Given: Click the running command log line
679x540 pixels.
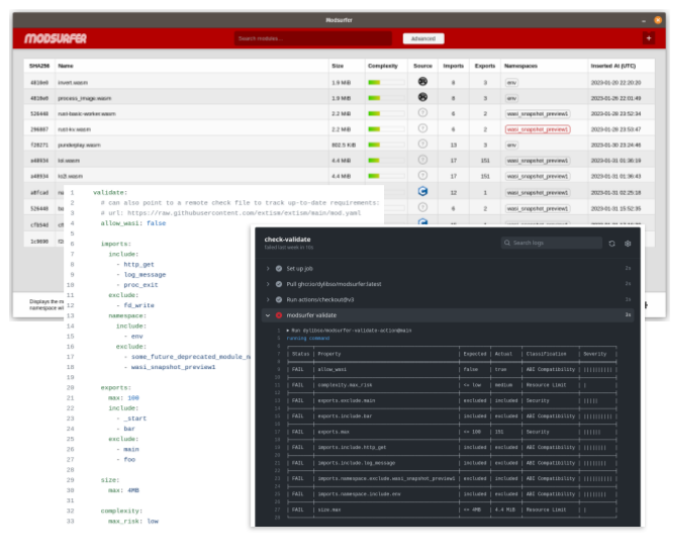Looking at the screenshot, I should [x=308, y=338].
